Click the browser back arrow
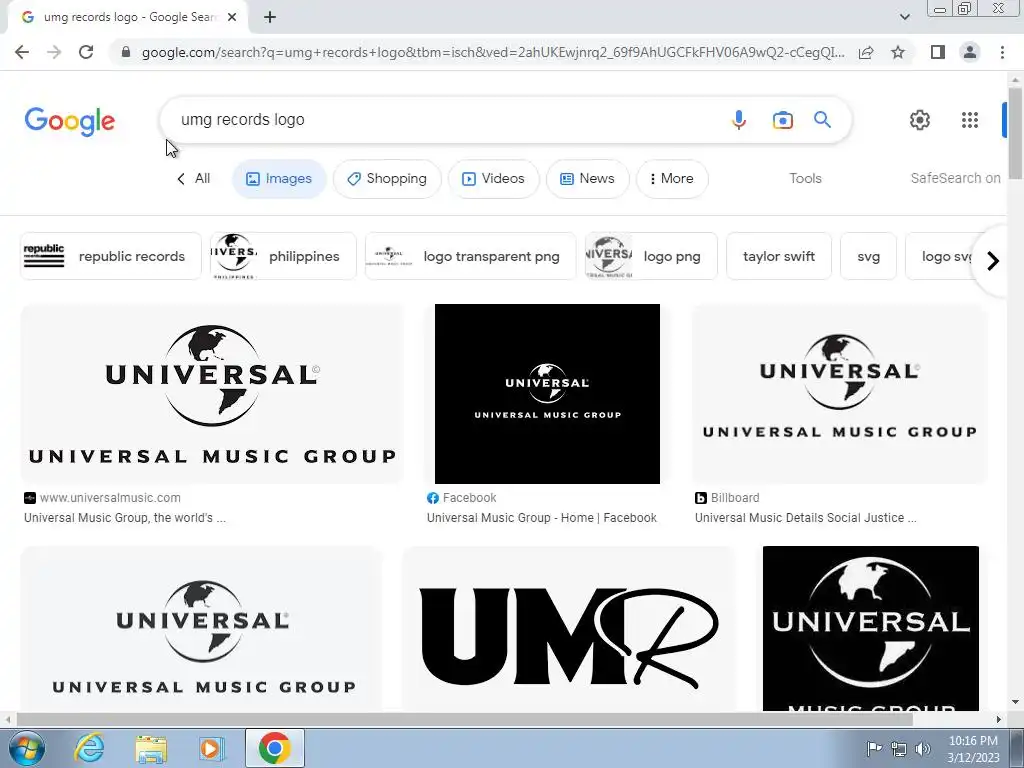The height and width of the screenshot is (768, 1024). 22,52
